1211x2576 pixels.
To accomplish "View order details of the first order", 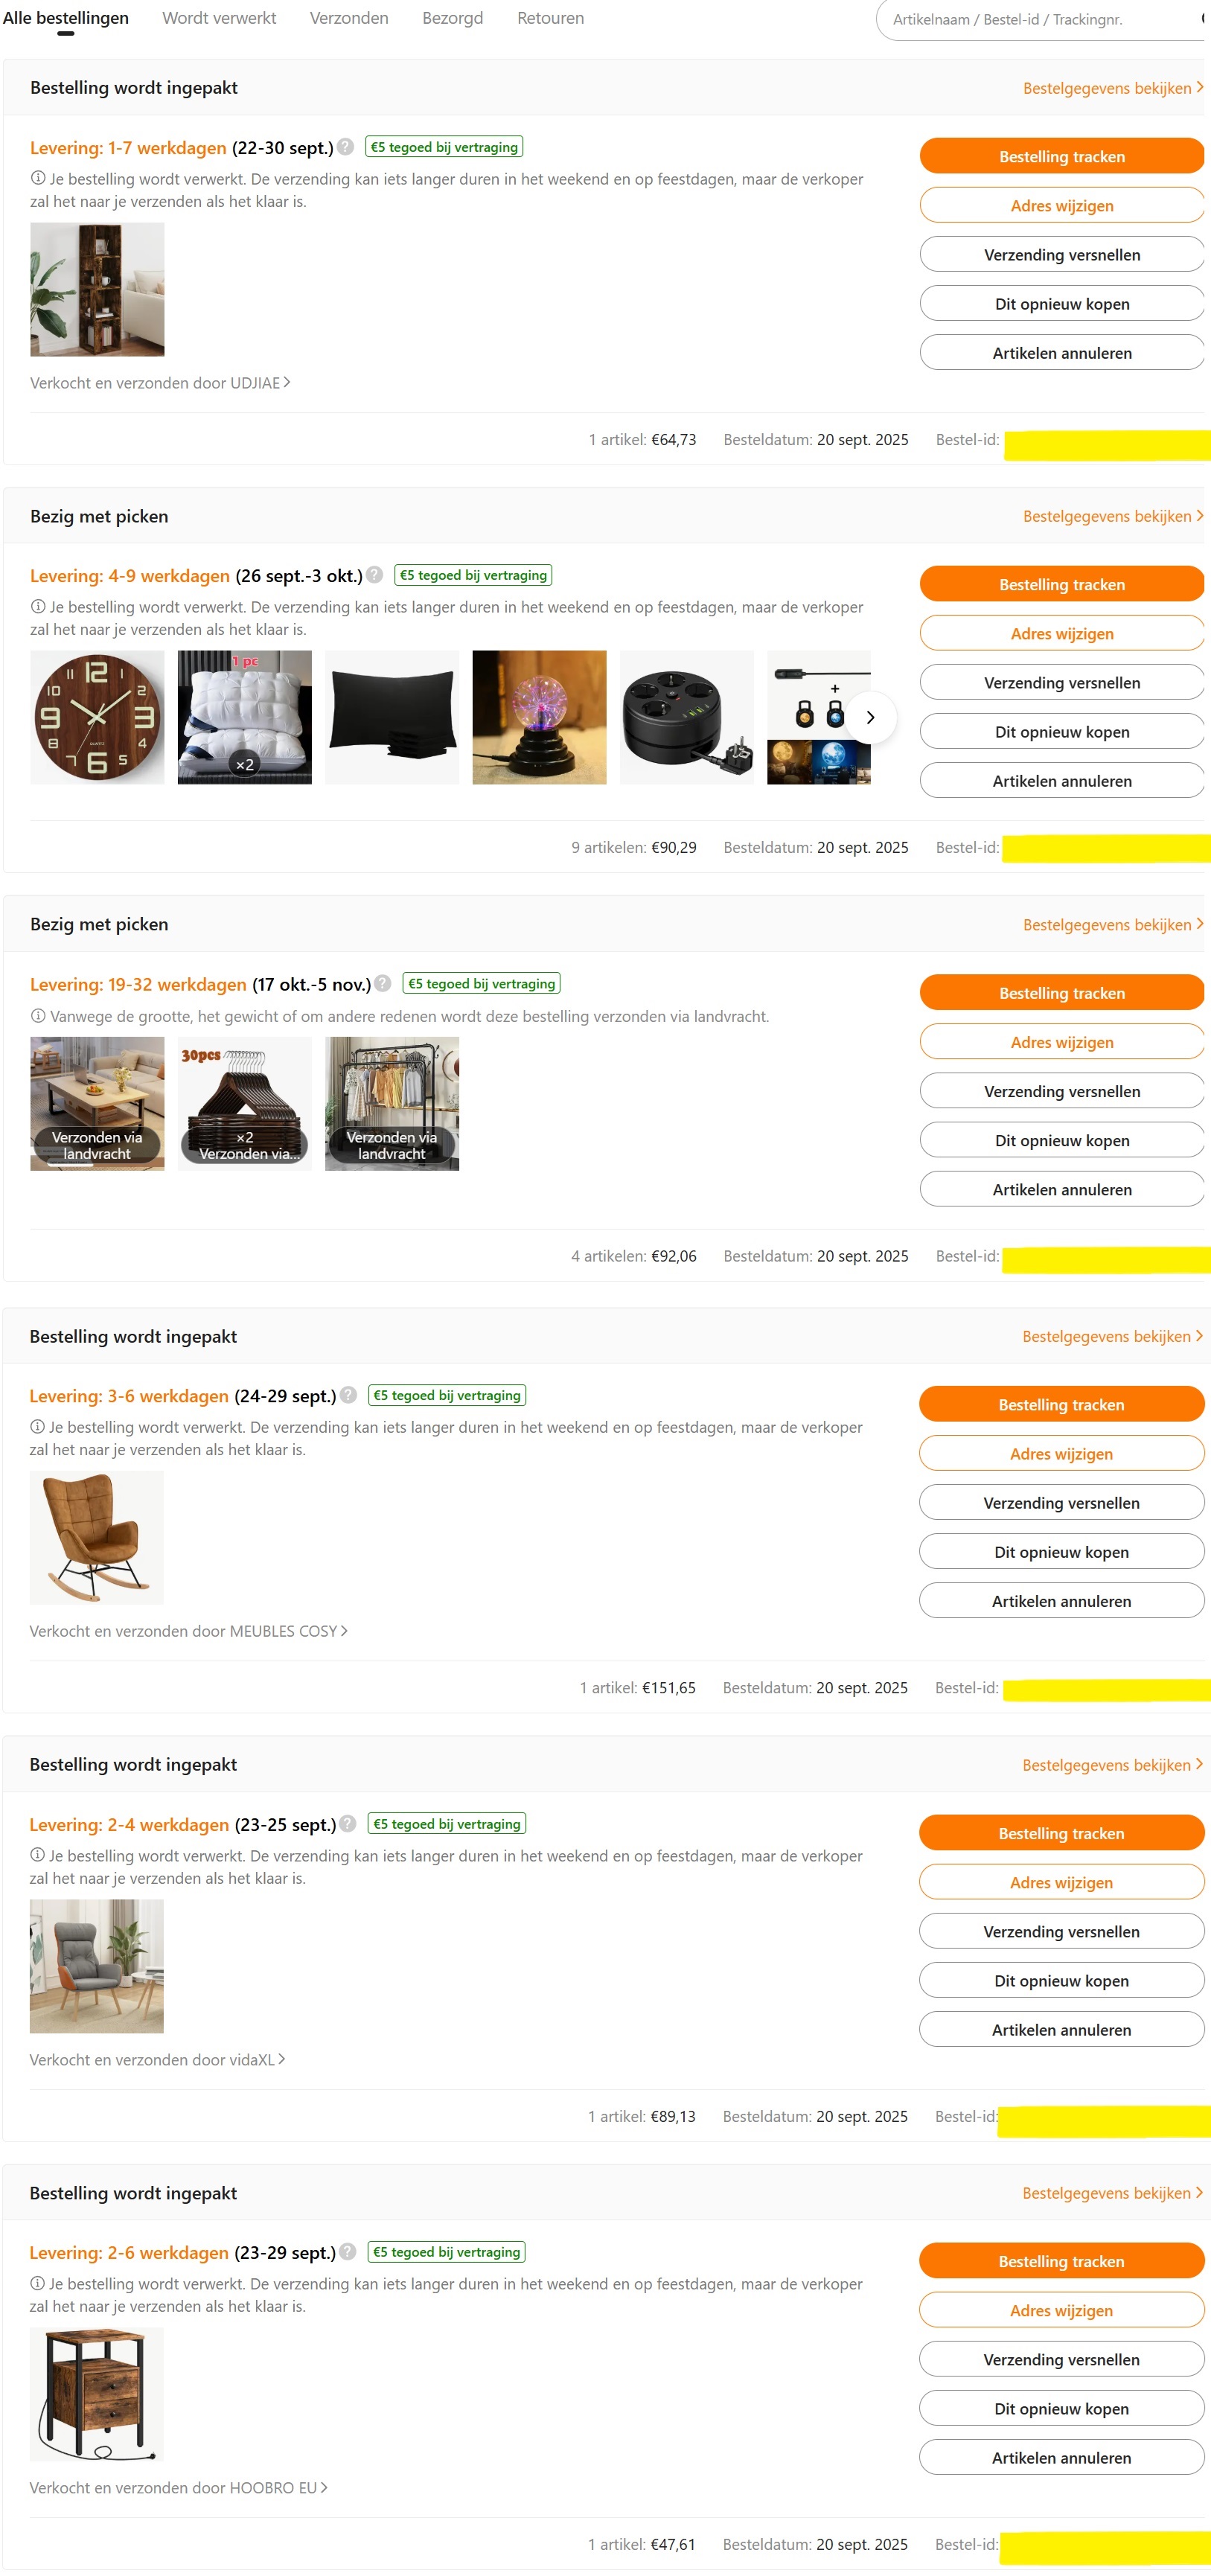I will coord(1113,88).
